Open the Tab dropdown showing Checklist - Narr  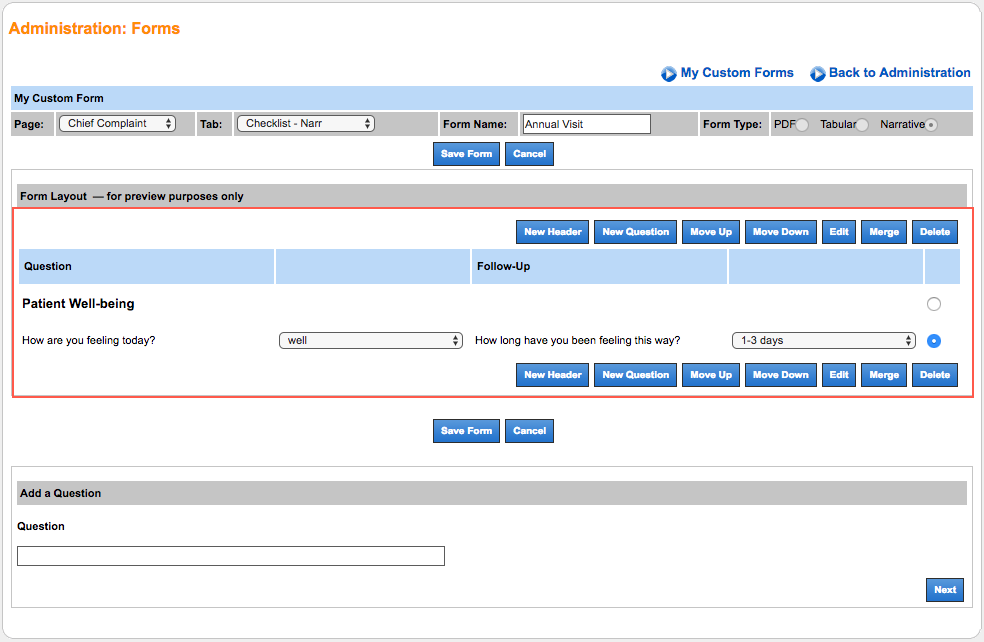[305, 123]
